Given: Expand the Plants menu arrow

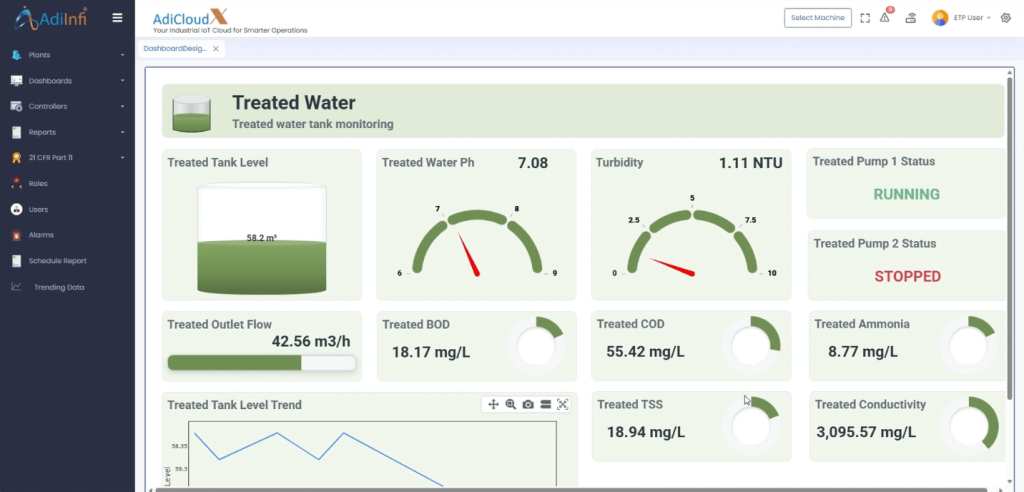Looking at the screenshot, I should coord(123,56).
